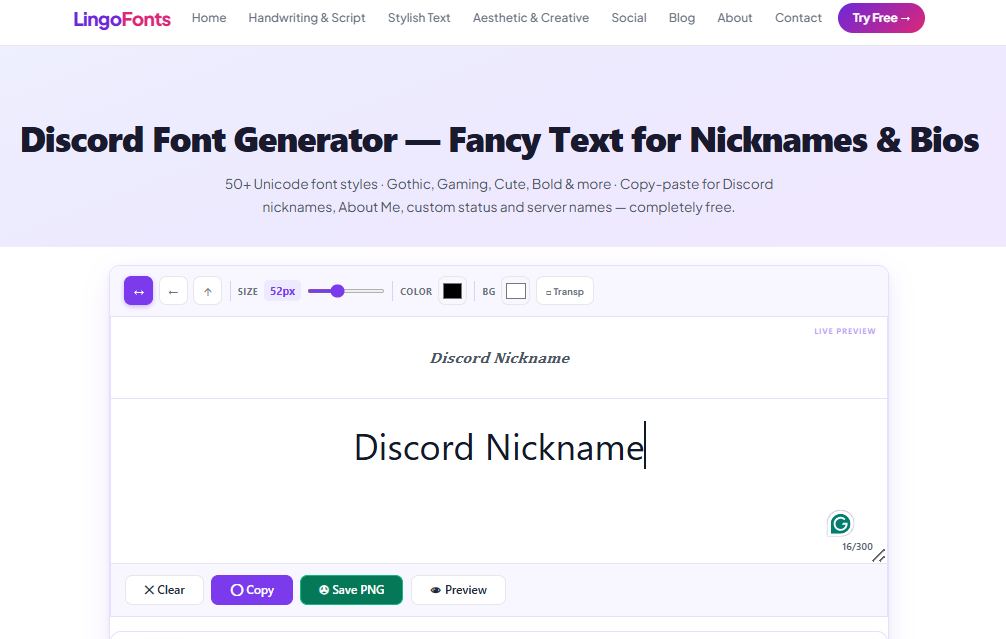Select the up arrow alignment icon
The image size is (1006, 639).
point(208,291)
